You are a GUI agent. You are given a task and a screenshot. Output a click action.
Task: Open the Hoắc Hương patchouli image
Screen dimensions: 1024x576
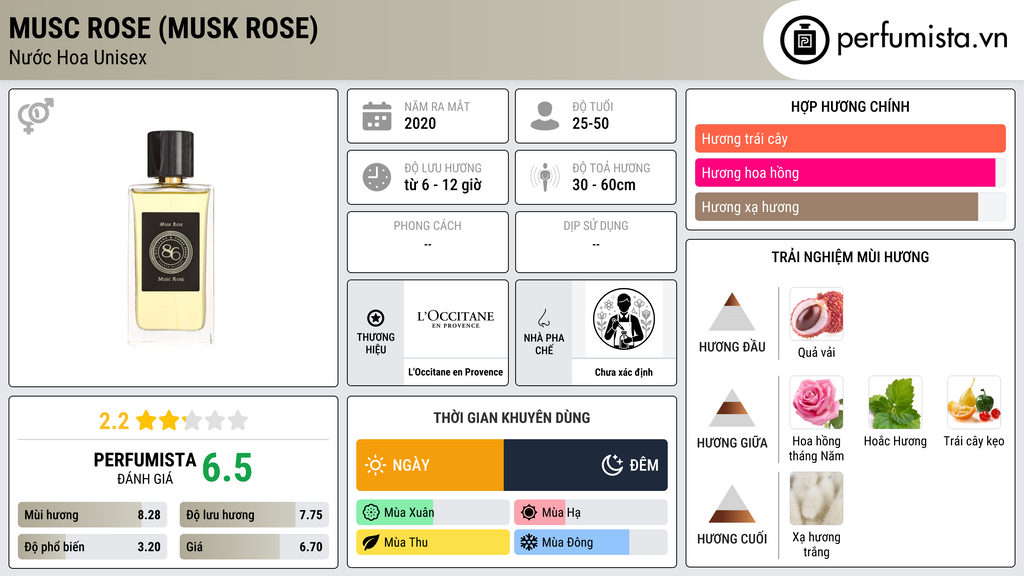click(895, 402)
